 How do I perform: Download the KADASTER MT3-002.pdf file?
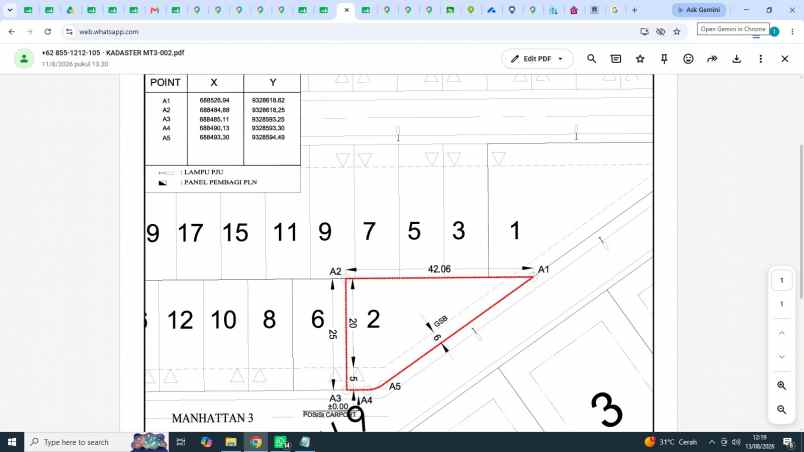tap(736, 59)
